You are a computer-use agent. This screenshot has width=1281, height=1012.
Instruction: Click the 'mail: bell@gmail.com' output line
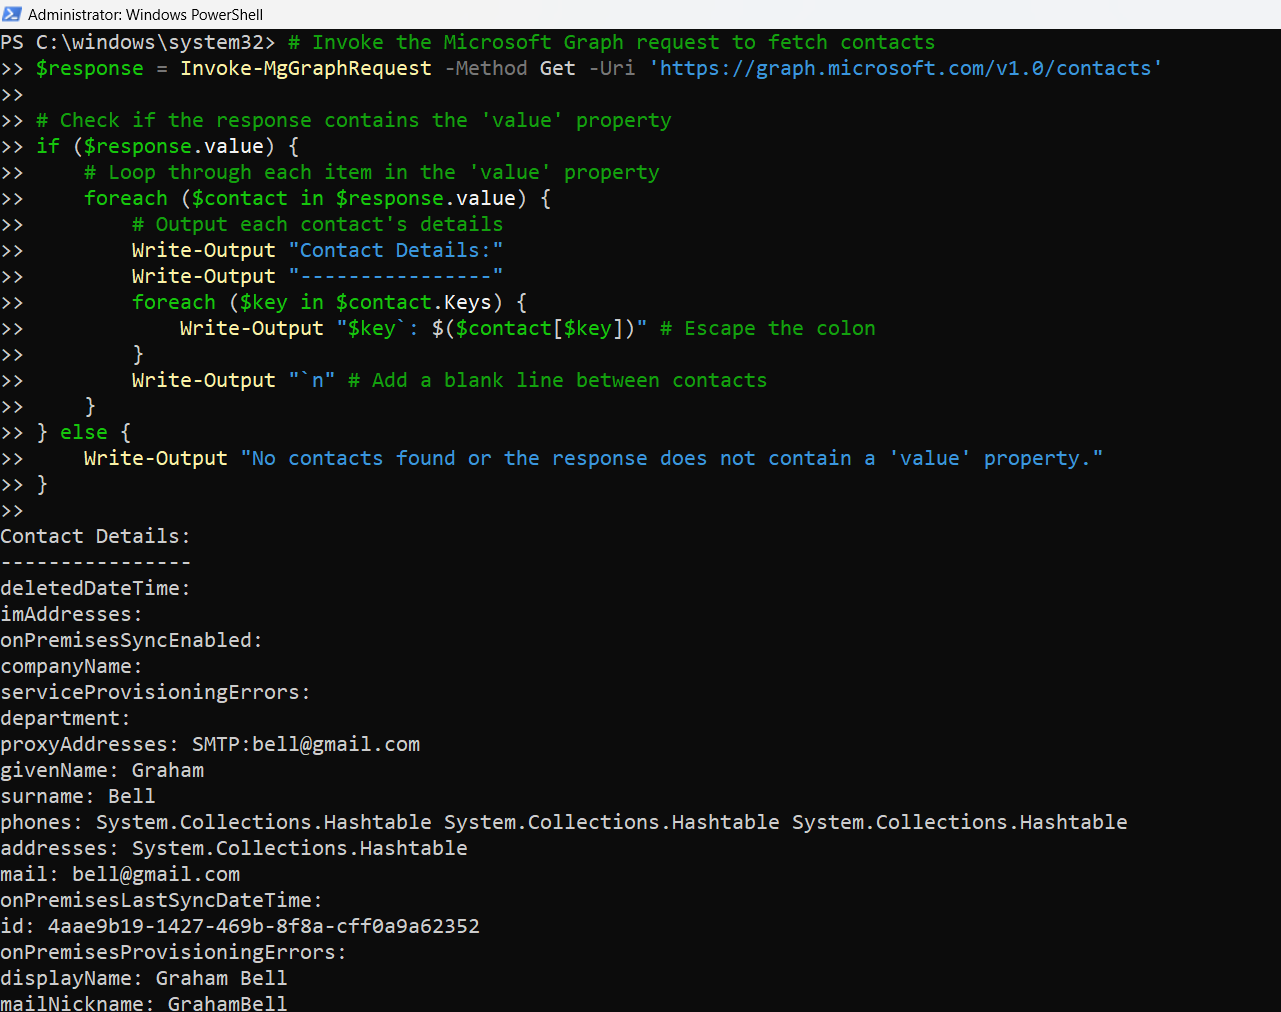coord(120,874)
